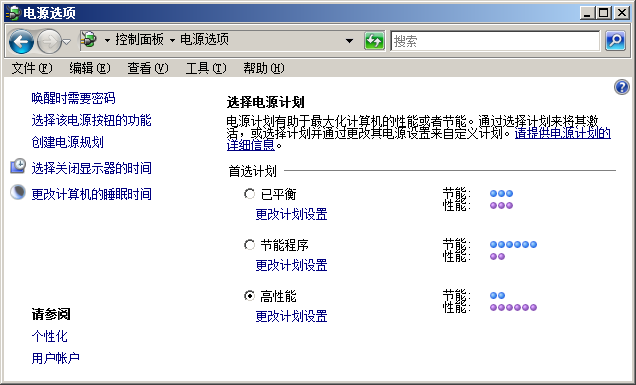Click the magnifier search button

(615, 41)
